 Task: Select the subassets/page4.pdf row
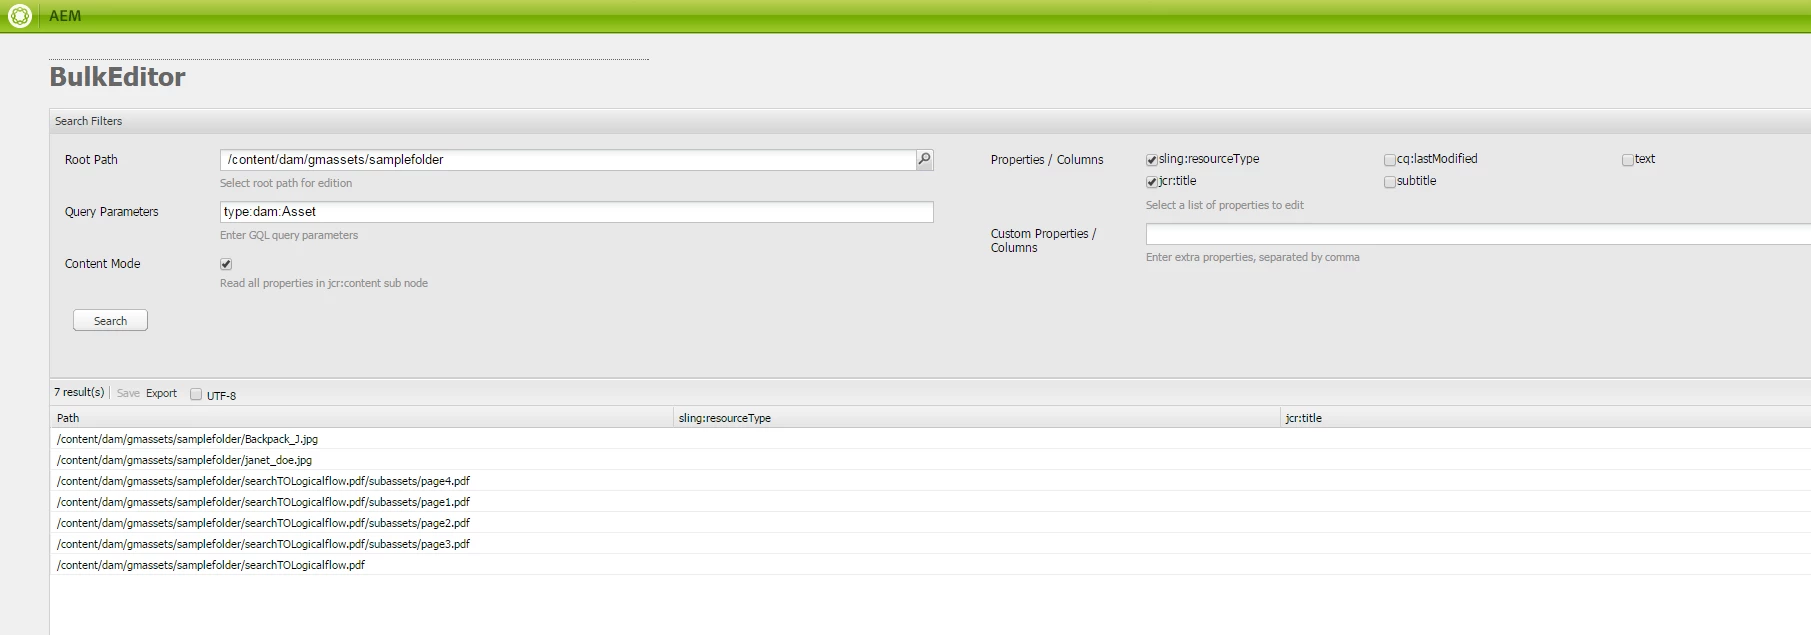tap(930, 481)
